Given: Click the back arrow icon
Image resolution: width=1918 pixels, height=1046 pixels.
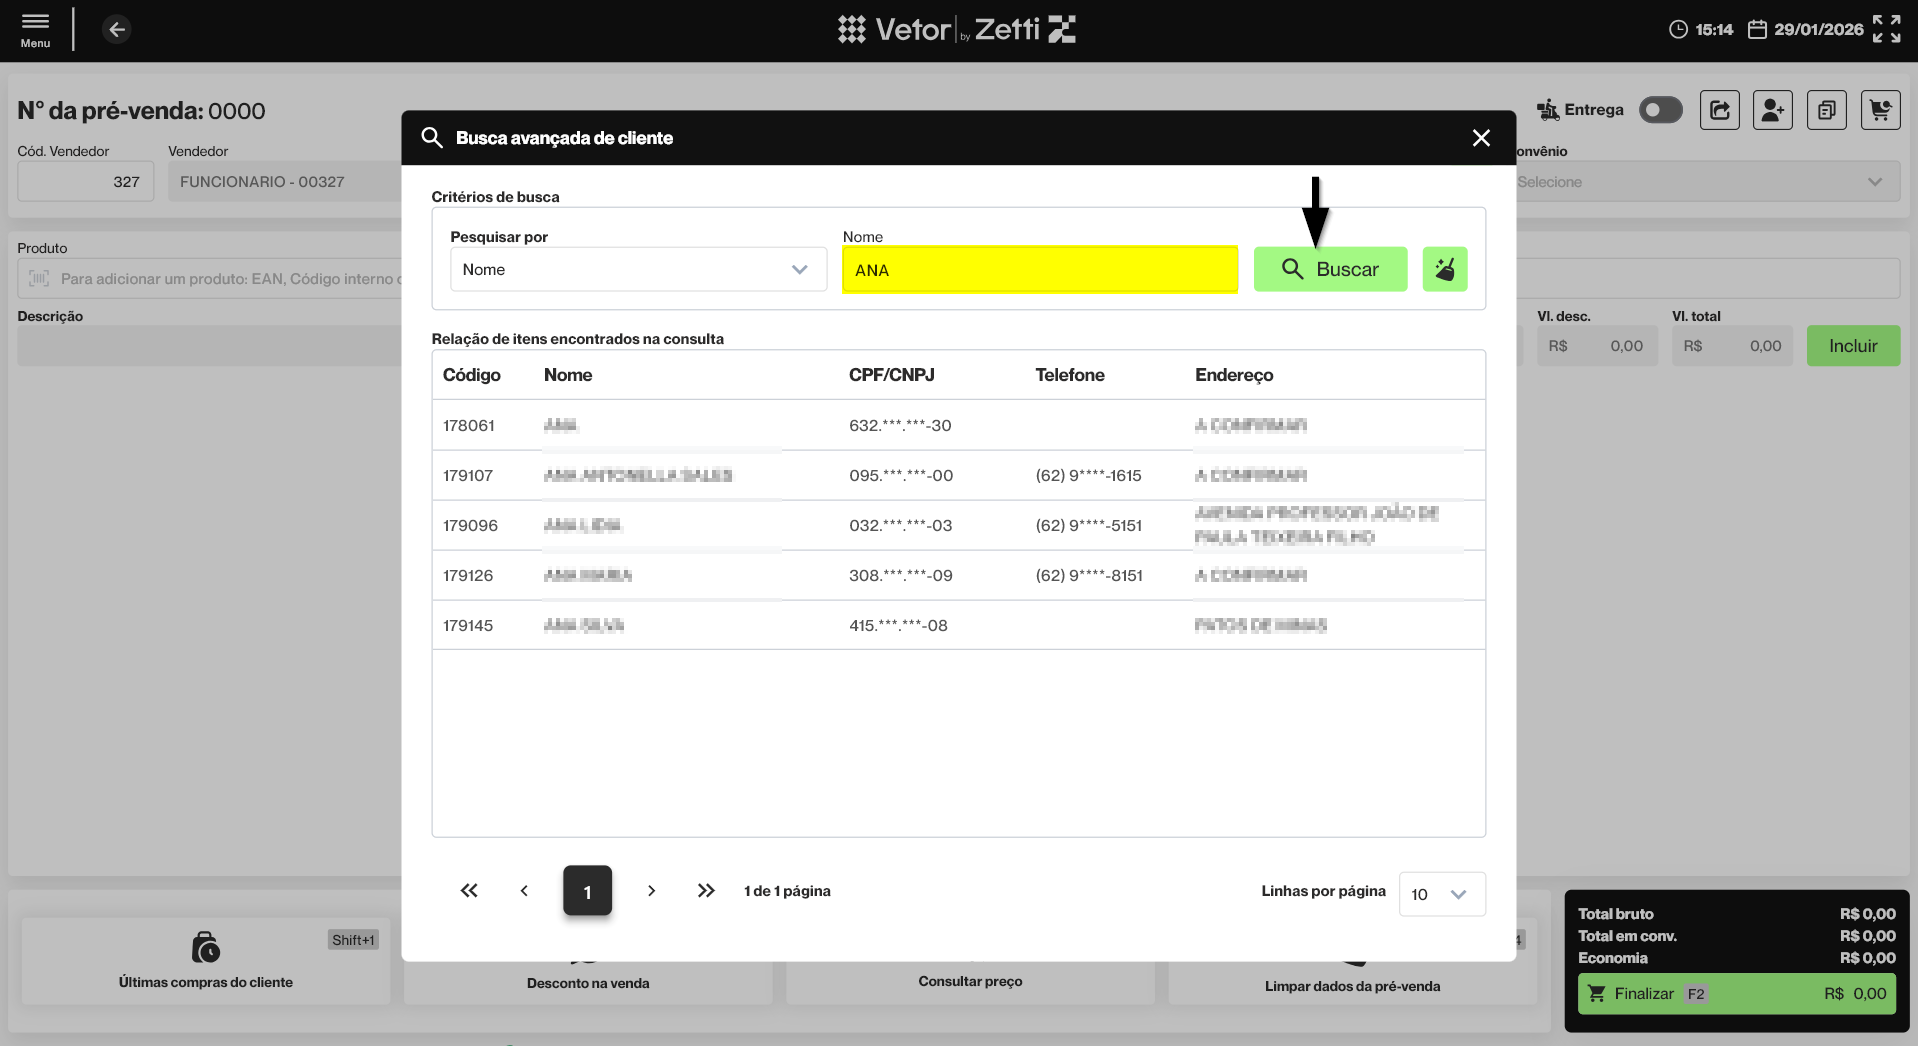Looking at the screenshot, I should coord(117,30).
